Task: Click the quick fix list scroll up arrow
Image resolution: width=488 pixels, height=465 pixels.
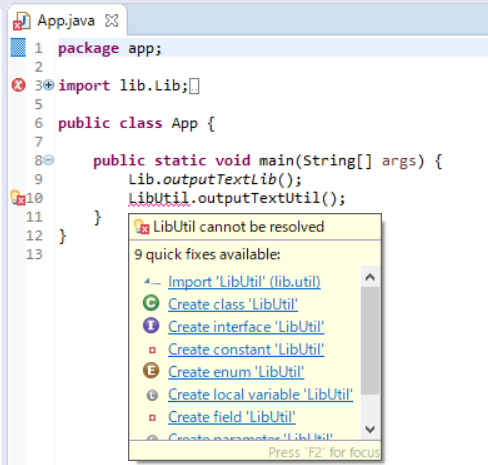Action: (370, 277)
